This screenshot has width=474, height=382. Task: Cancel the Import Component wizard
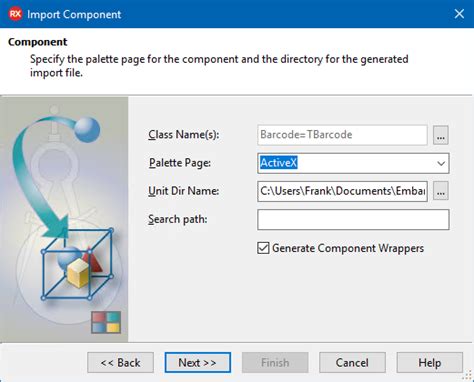pos(352,363)
